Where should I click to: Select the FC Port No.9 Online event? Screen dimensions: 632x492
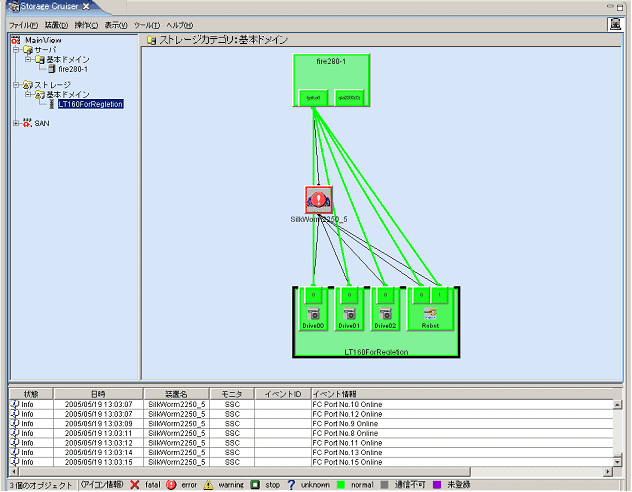[x=311, y=423]
